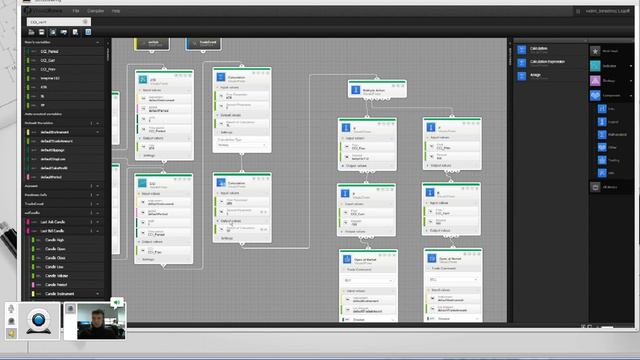This screenshot has width=640, height=360.
Task: Expand the defaultInstrument row dropdown arrow
Action: [98, 132]
